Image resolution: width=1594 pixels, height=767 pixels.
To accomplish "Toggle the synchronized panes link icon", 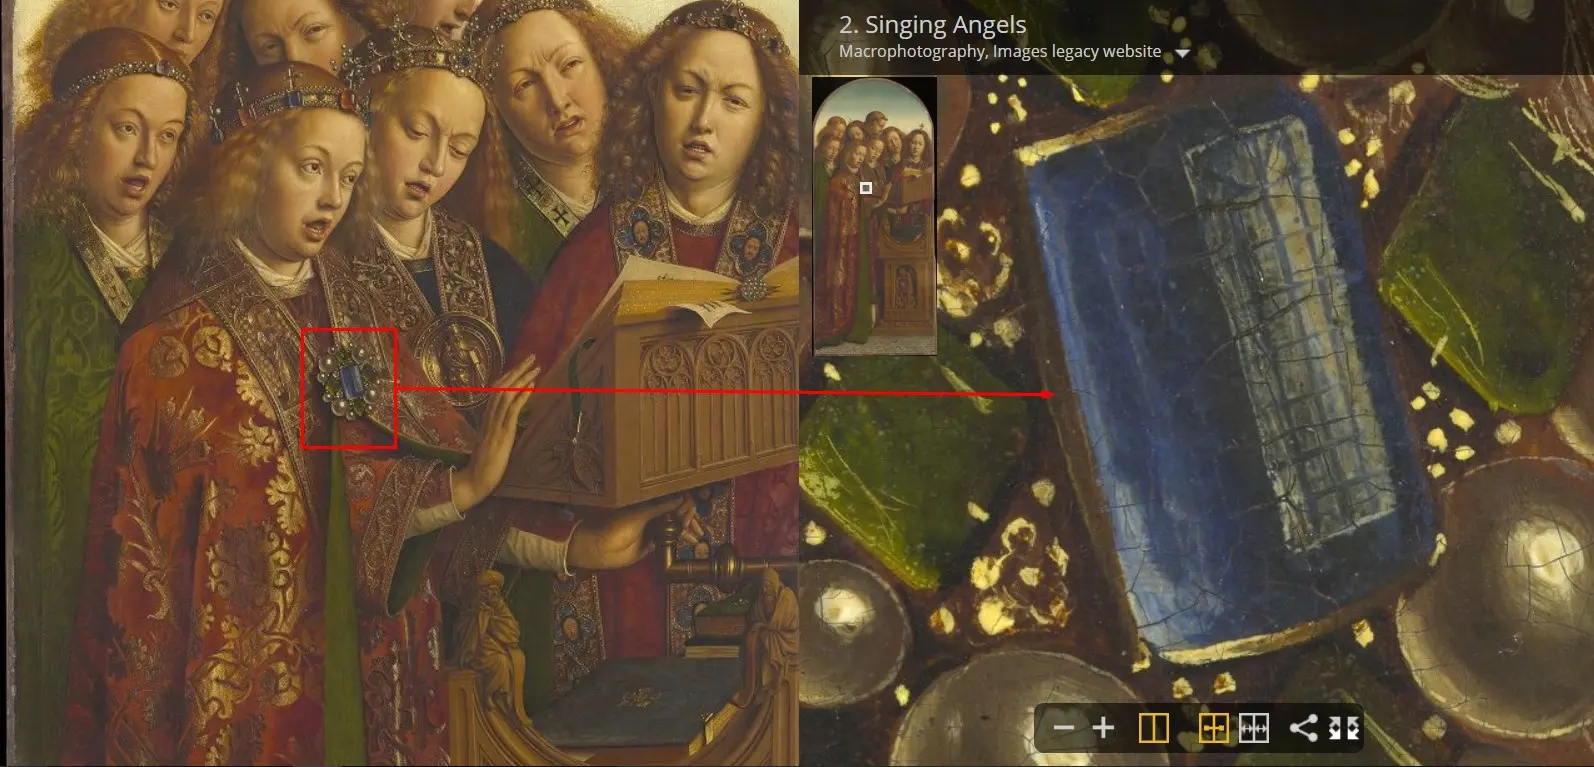I will coord(1213,728).
